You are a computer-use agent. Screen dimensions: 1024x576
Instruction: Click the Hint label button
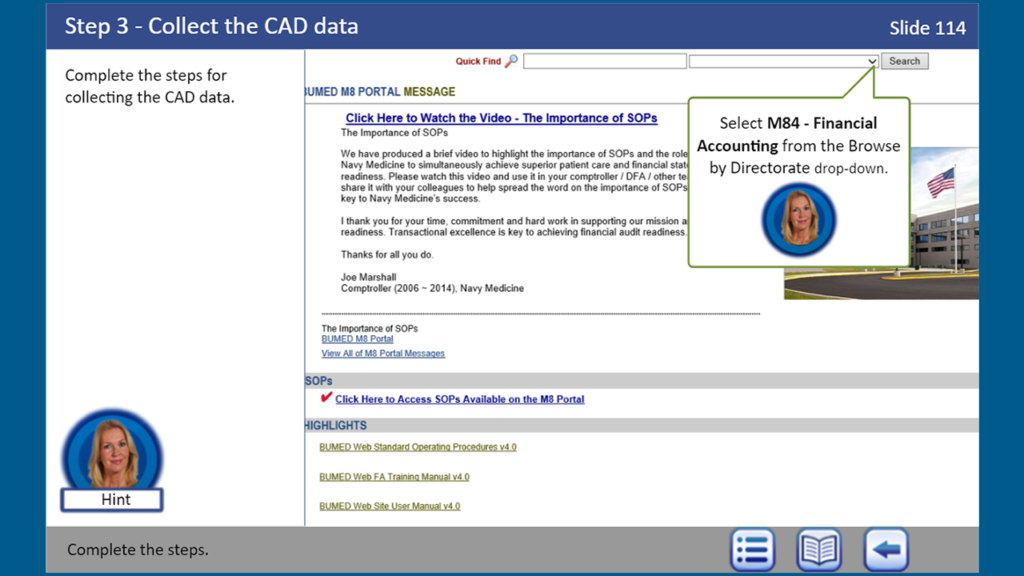point(115,499)
